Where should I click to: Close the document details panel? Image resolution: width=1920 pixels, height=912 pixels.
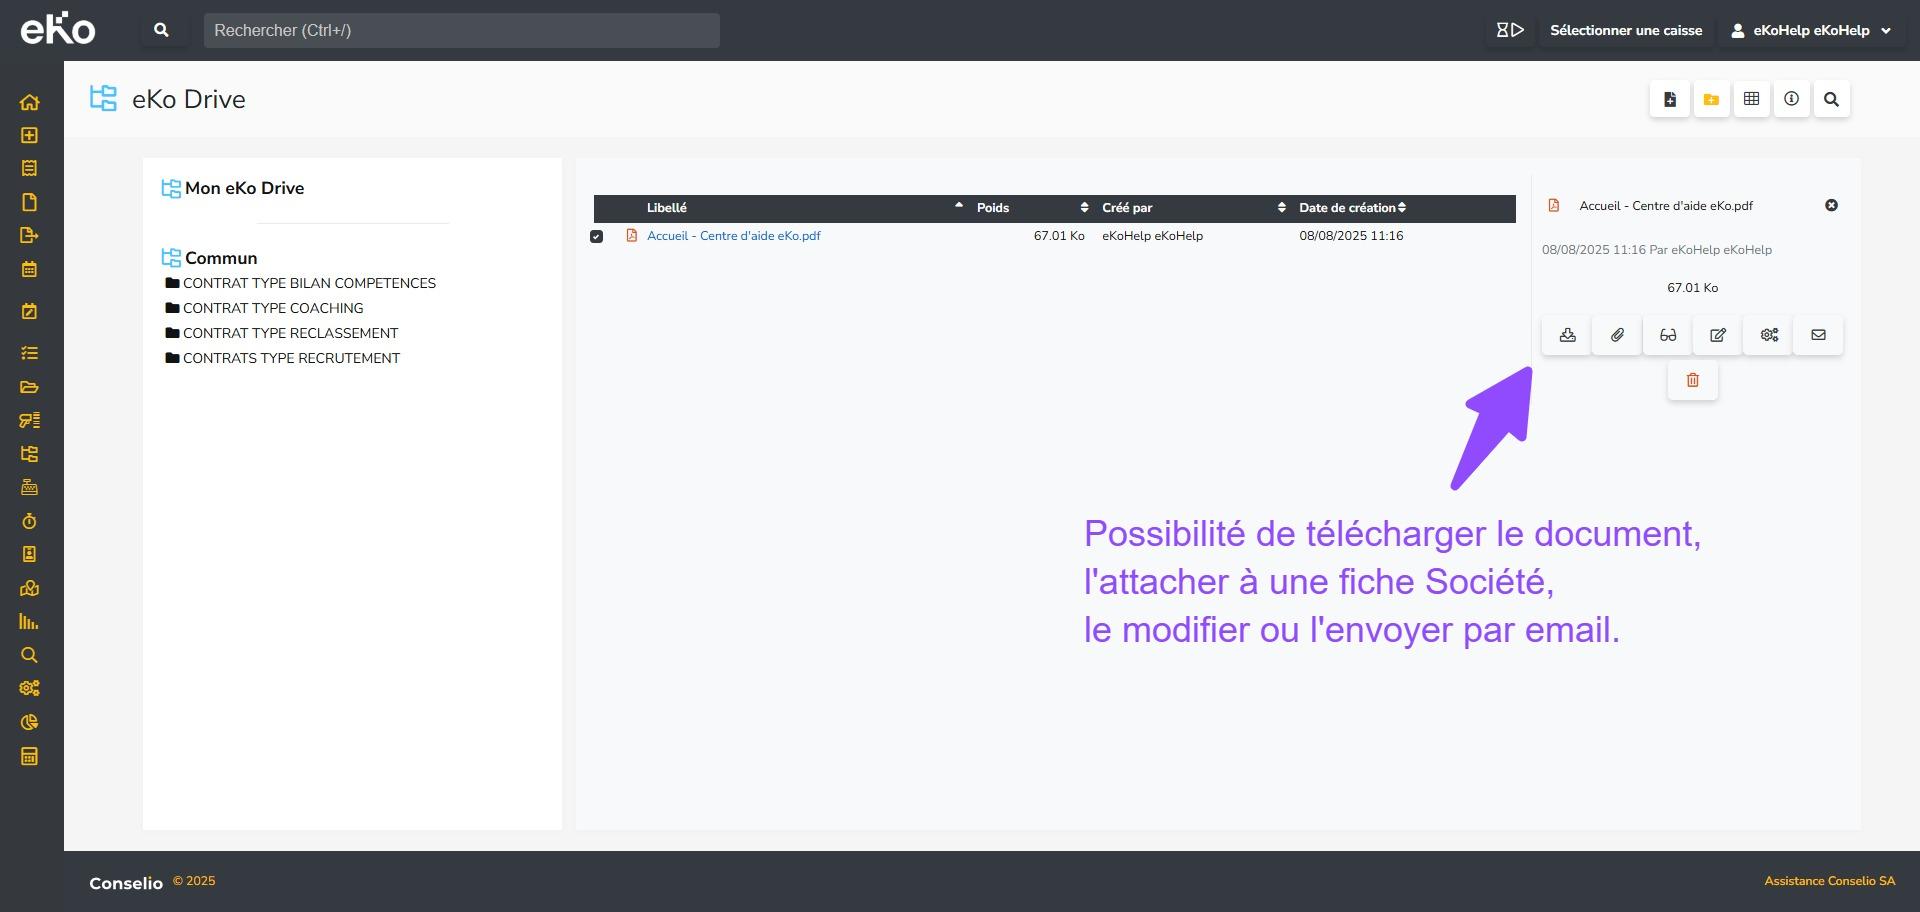point(1831,205)
